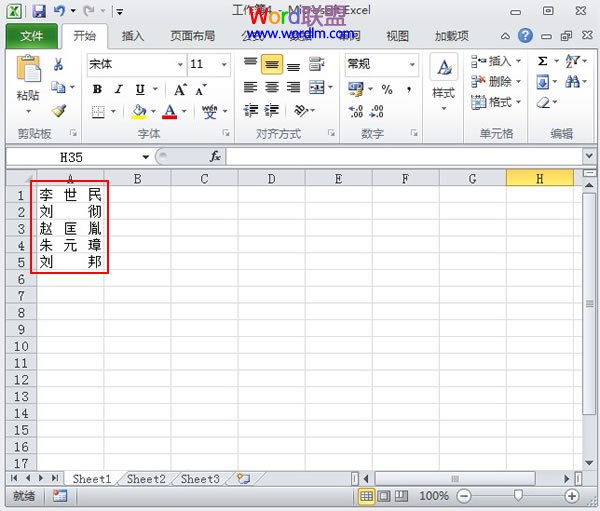Toggle Underline formatting

(x=140, y=90)
